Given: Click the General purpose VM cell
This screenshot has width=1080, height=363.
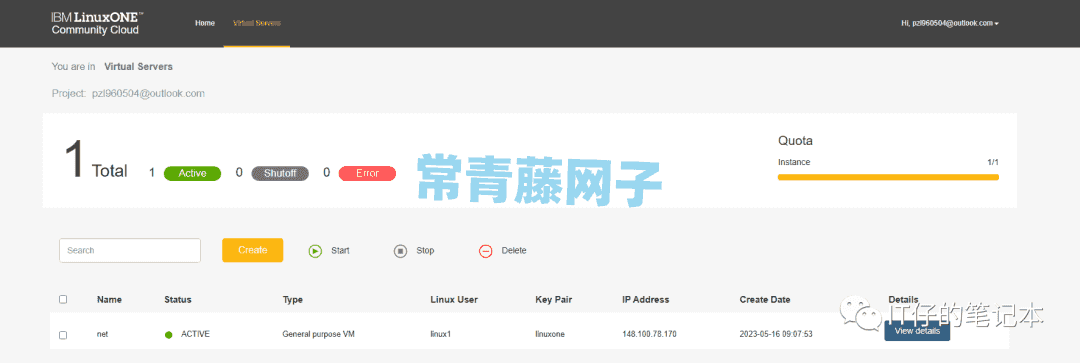Looking at the screenshot, I should 319,334.
